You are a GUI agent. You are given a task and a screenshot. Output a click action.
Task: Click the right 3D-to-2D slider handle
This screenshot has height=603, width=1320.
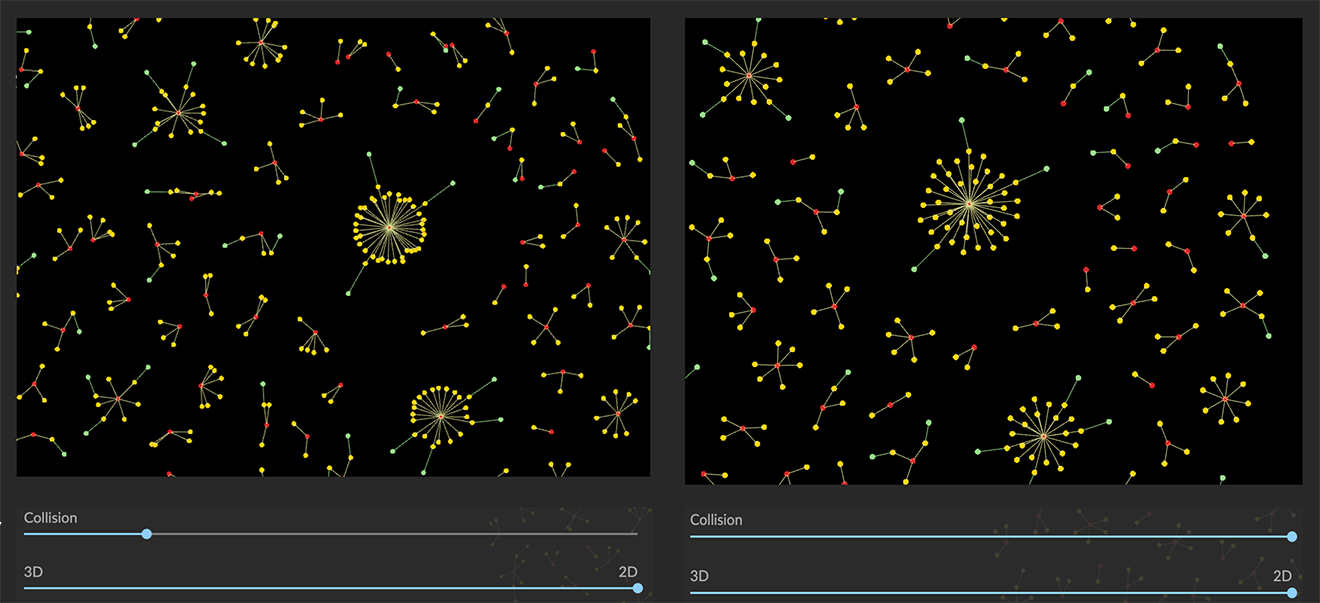point(1292,592)
